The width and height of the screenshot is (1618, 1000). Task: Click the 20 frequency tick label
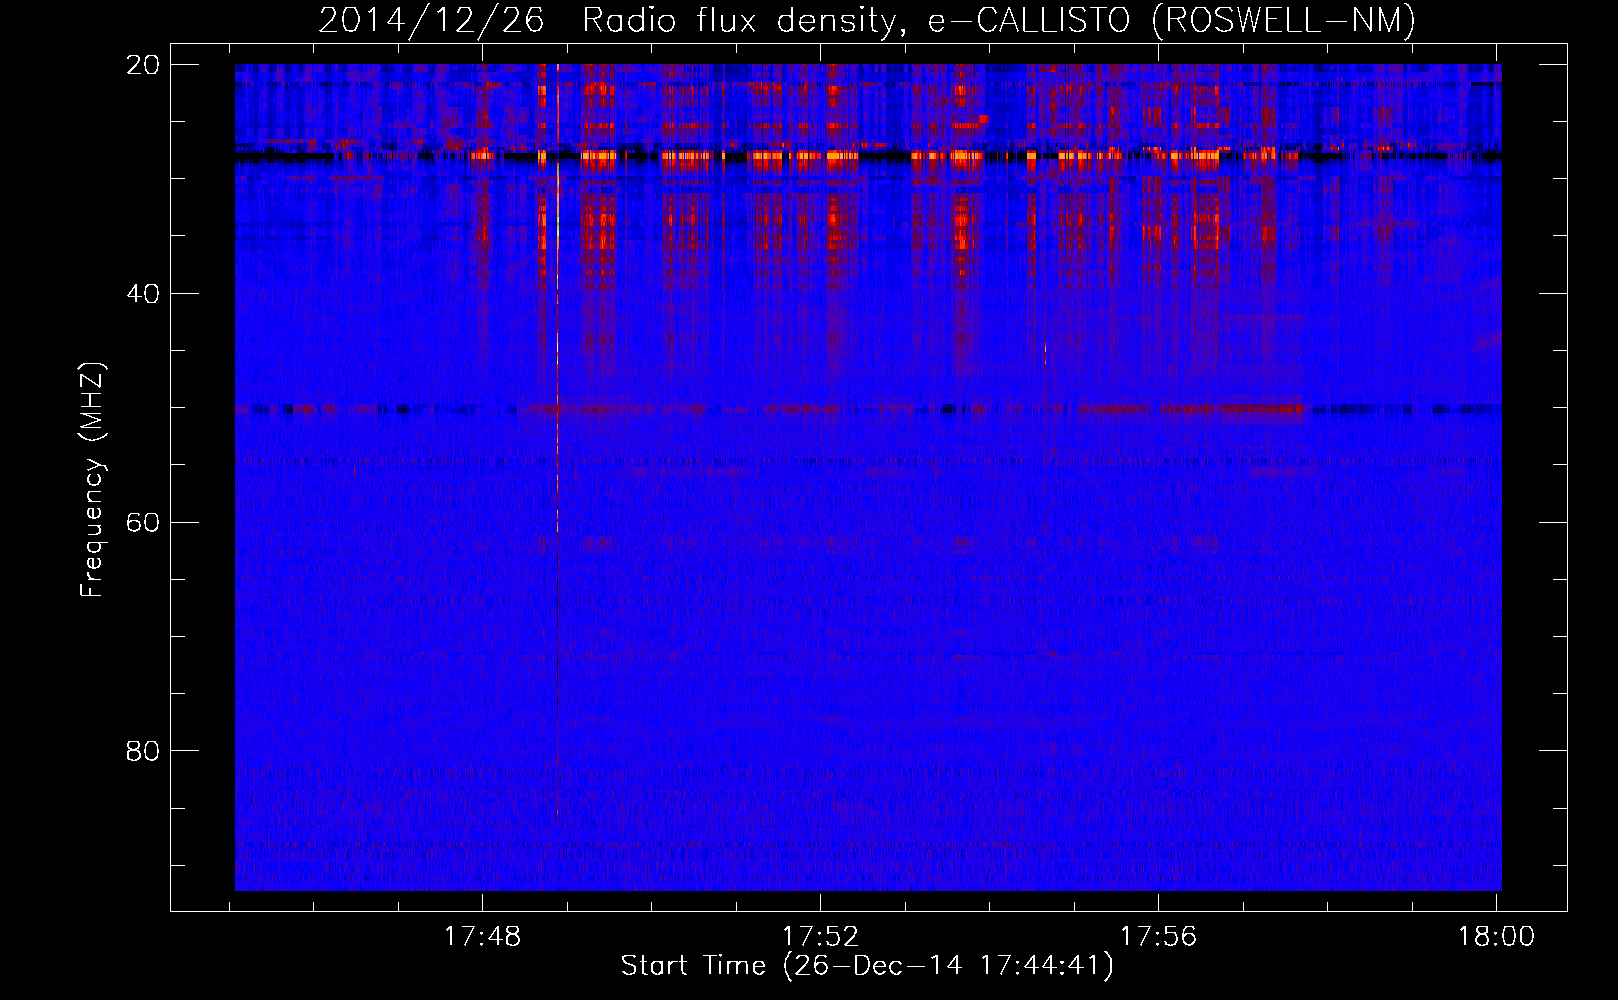(x=143, y=65)
